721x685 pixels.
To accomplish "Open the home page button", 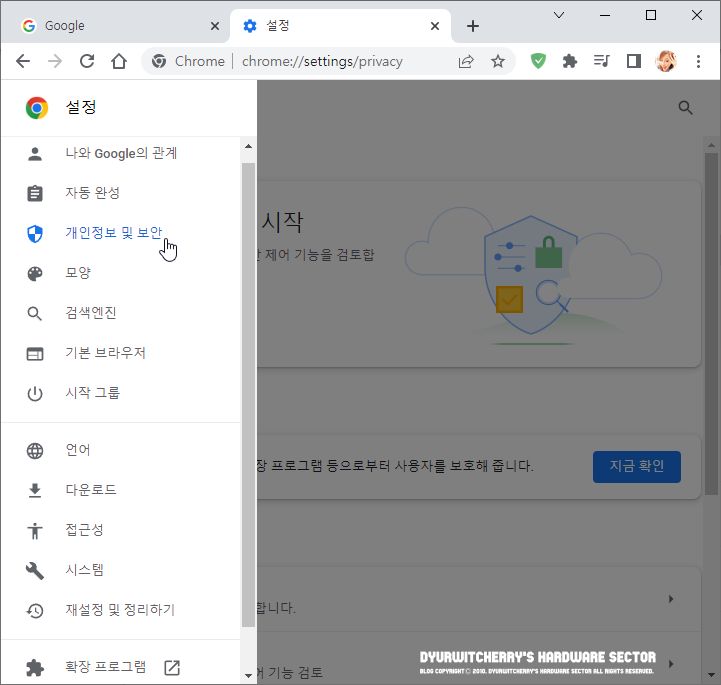I will (x=119, y=61).
